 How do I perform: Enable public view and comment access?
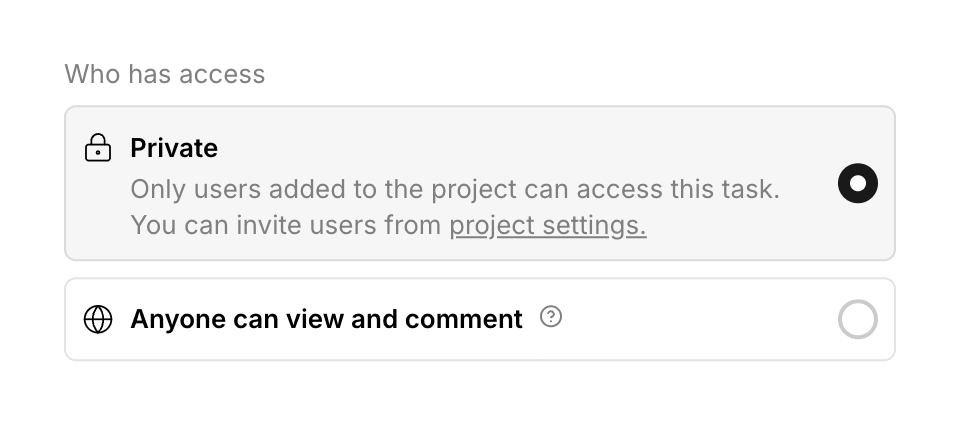(857, 320)
